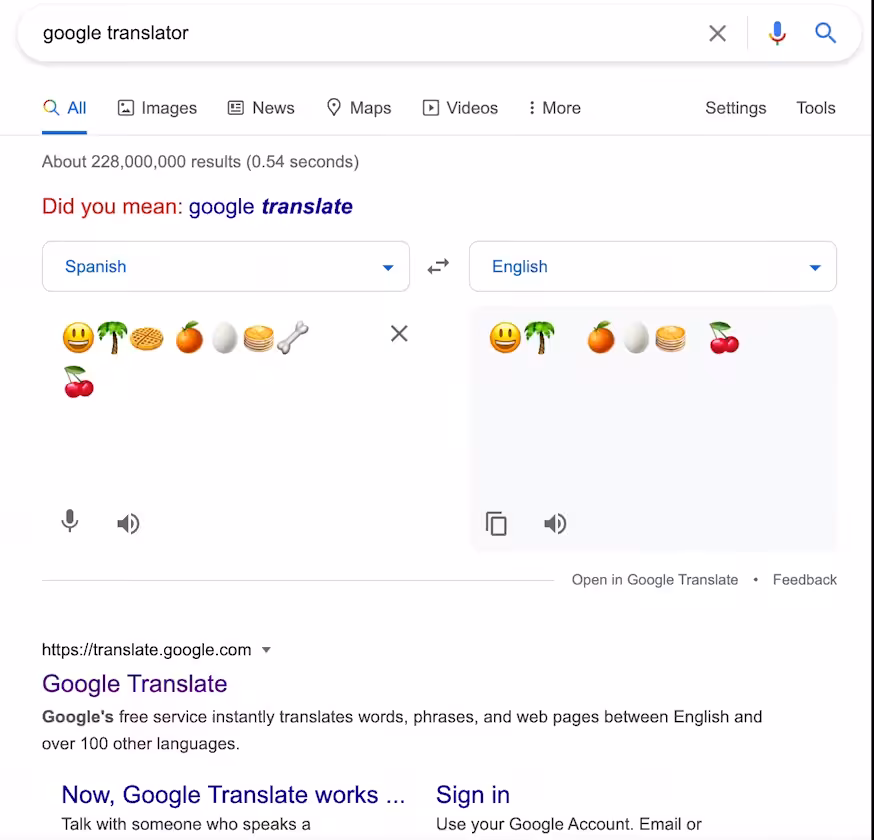This screenshot has height=840, width=874.
Task: Open the Spanish source language dropdown
Action: [x=226, y=266]
